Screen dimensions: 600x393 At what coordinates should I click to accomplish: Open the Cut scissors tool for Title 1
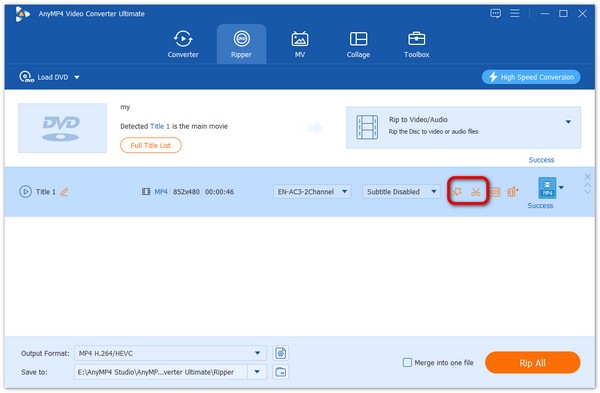point(476,192)
